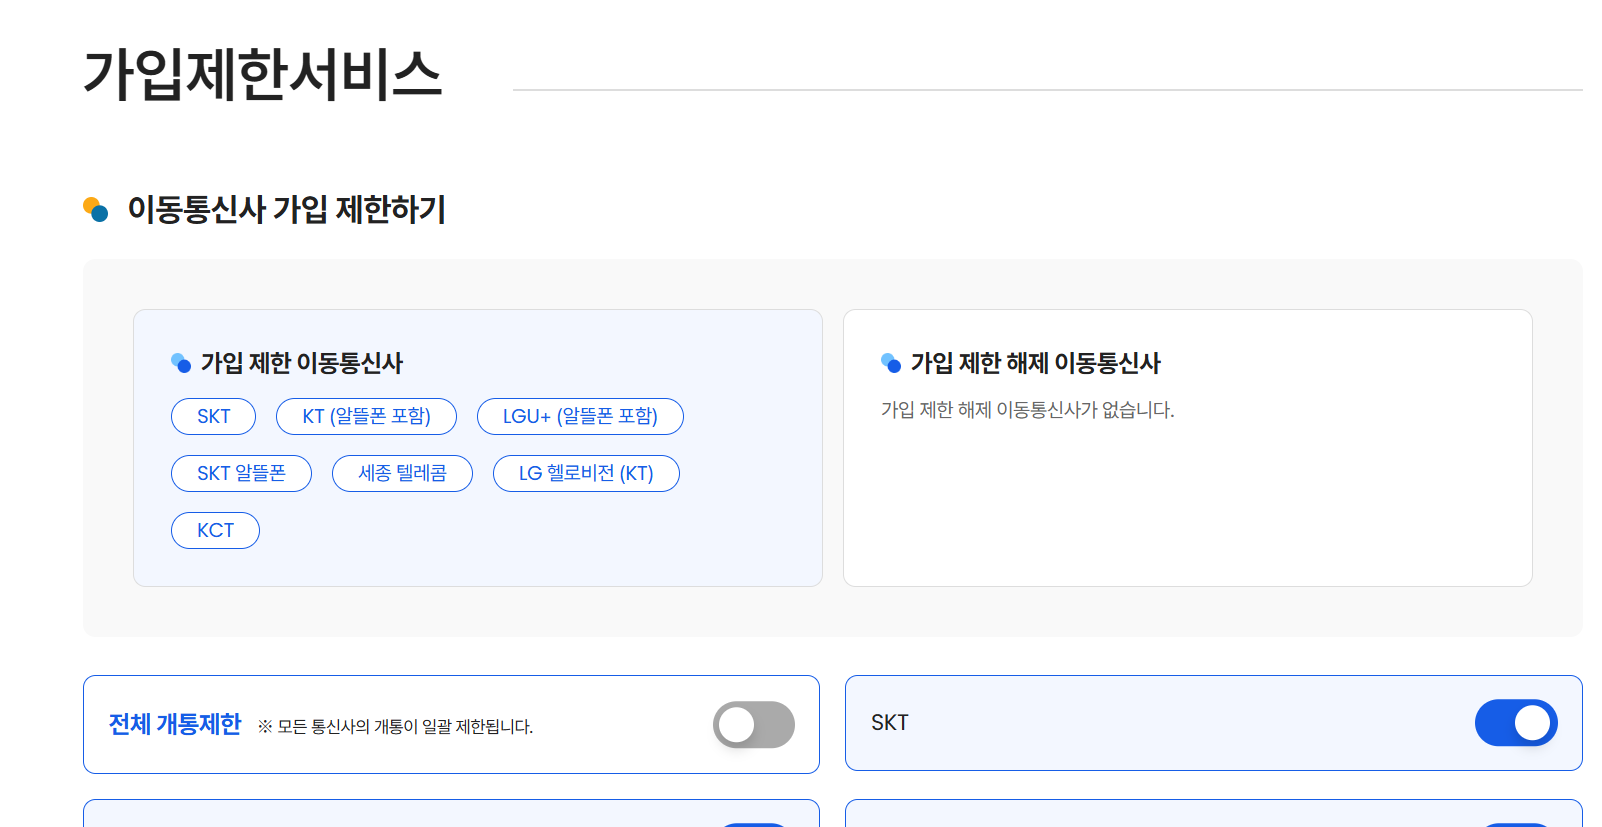Click the SKT carrier tag
Viewport: 1602px width, 827px height.
coord(213,416)
